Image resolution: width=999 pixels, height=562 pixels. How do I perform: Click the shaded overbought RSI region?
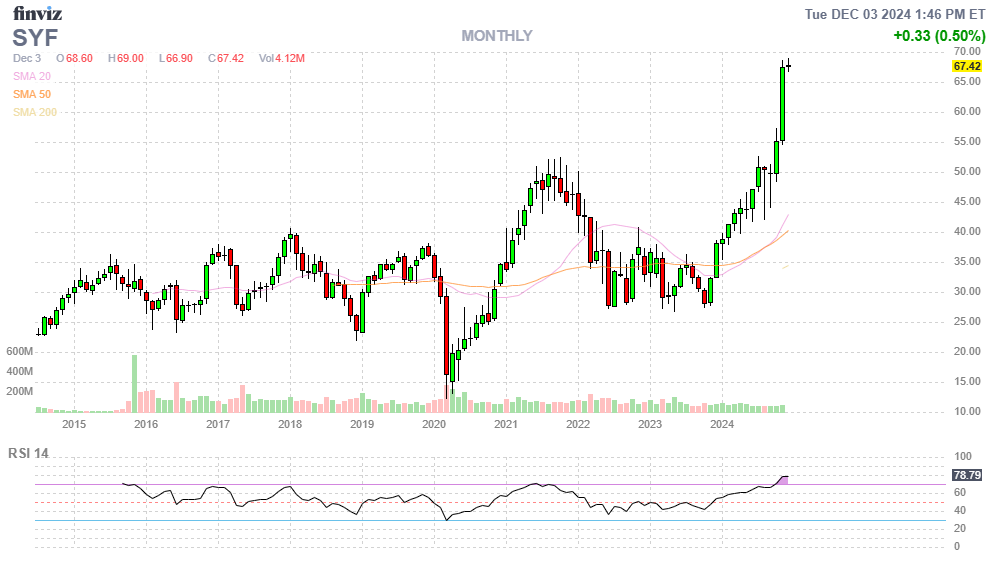784,481
